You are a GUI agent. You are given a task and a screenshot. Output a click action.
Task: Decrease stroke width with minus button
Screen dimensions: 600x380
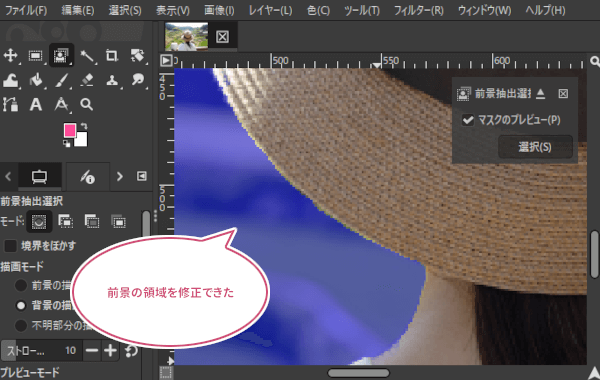click(92, 351)
